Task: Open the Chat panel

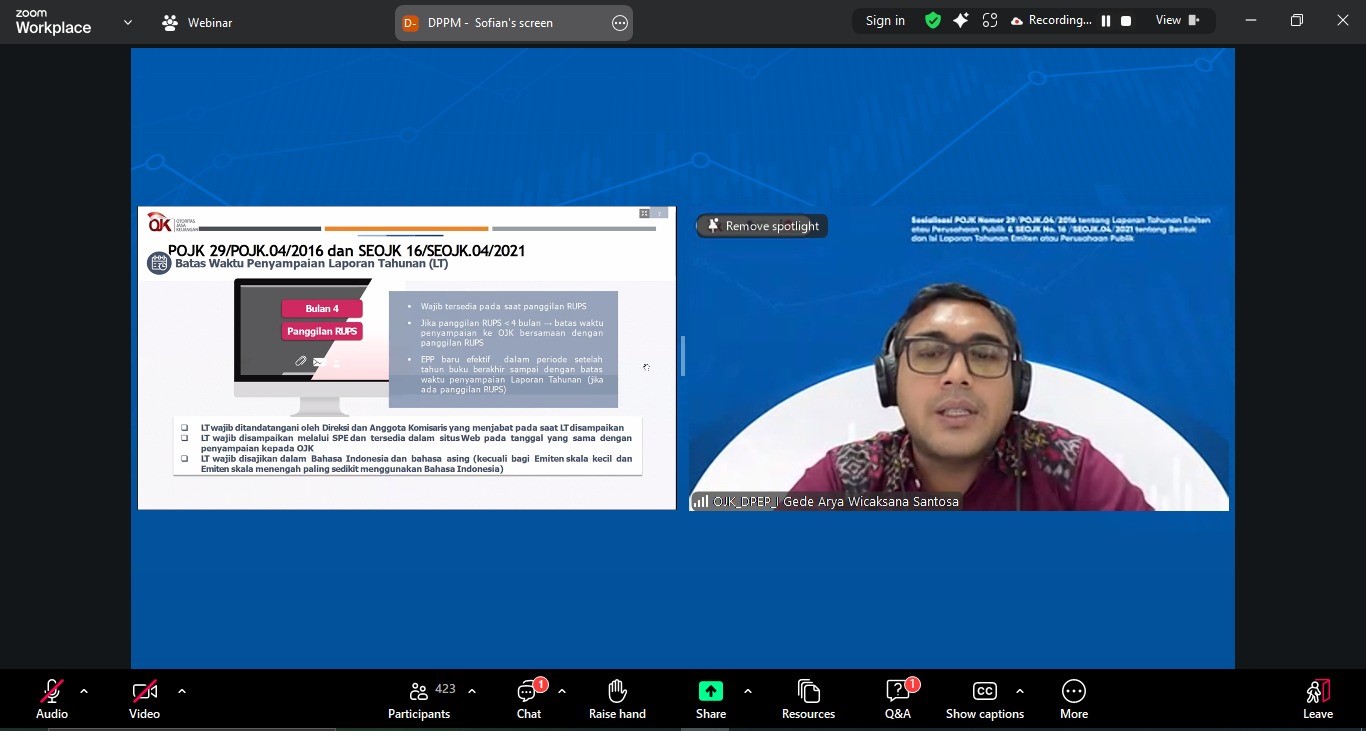Action: coord(528,699)
